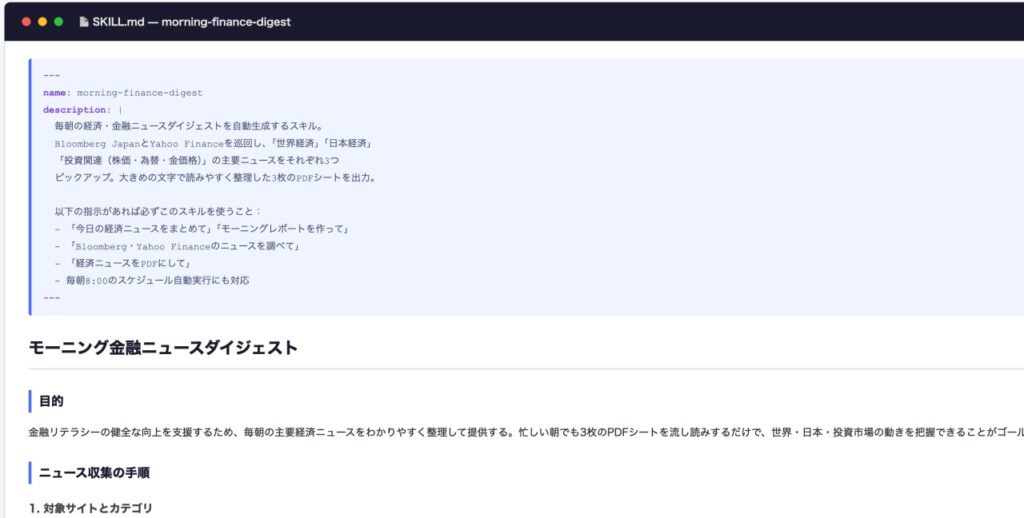1024x518 pixels.
Task: Click the line ending with PDFシートを出力
Action: (x=215, y=178)
